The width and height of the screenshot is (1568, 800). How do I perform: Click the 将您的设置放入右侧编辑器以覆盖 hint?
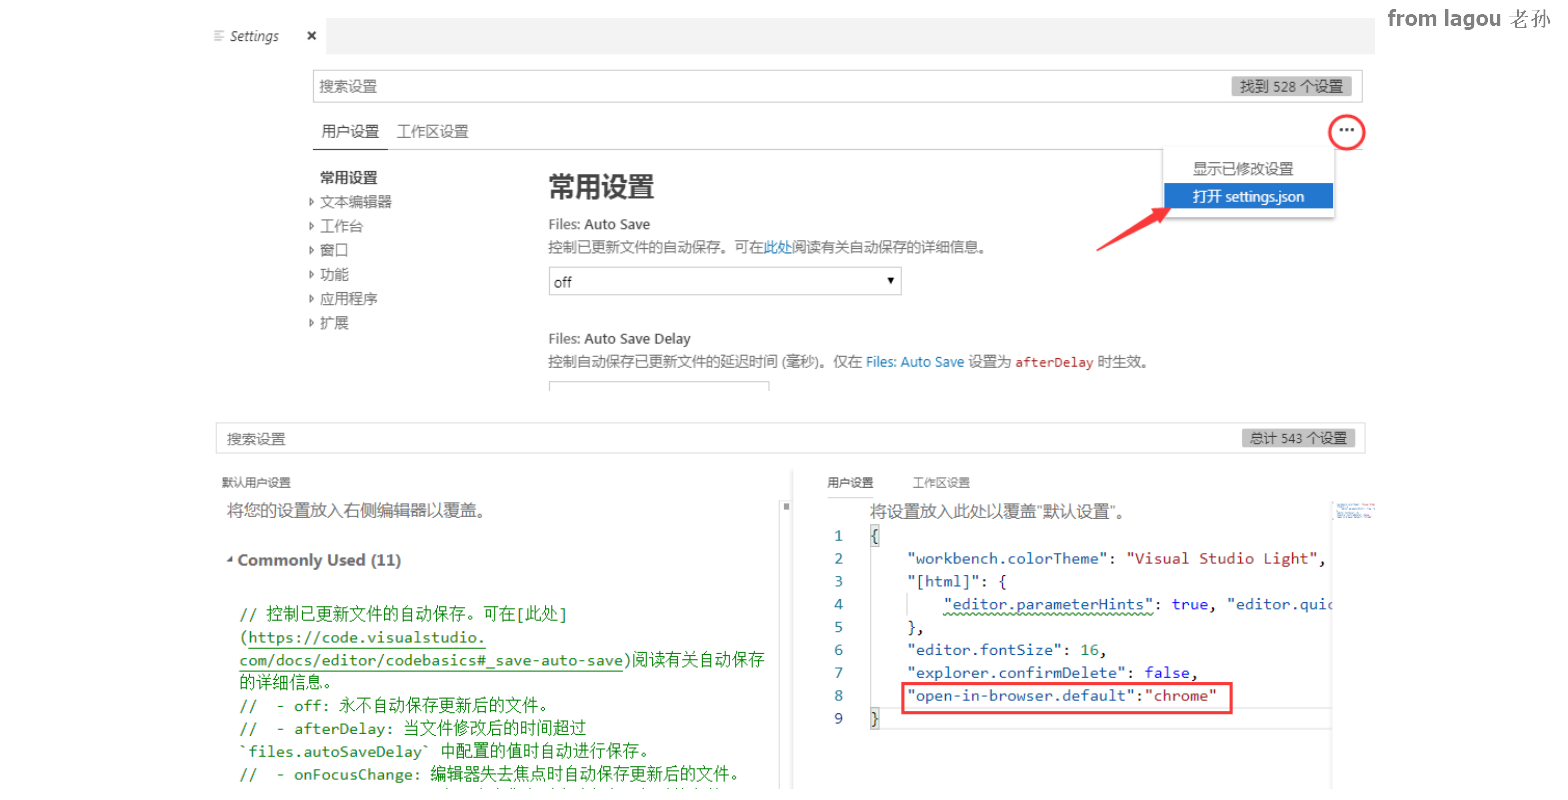click(x=356, y=511)
